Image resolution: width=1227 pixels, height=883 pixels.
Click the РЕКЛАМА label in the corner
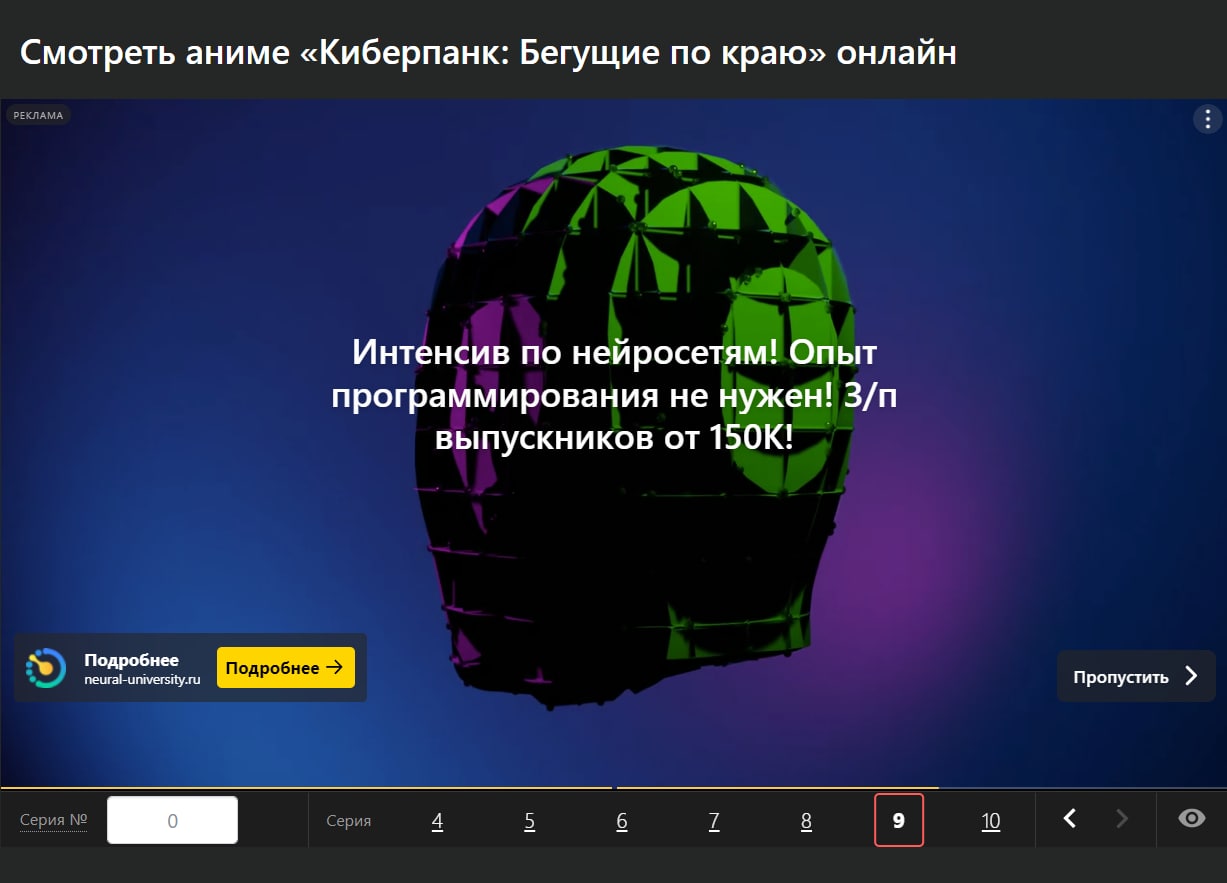[38, 115]
